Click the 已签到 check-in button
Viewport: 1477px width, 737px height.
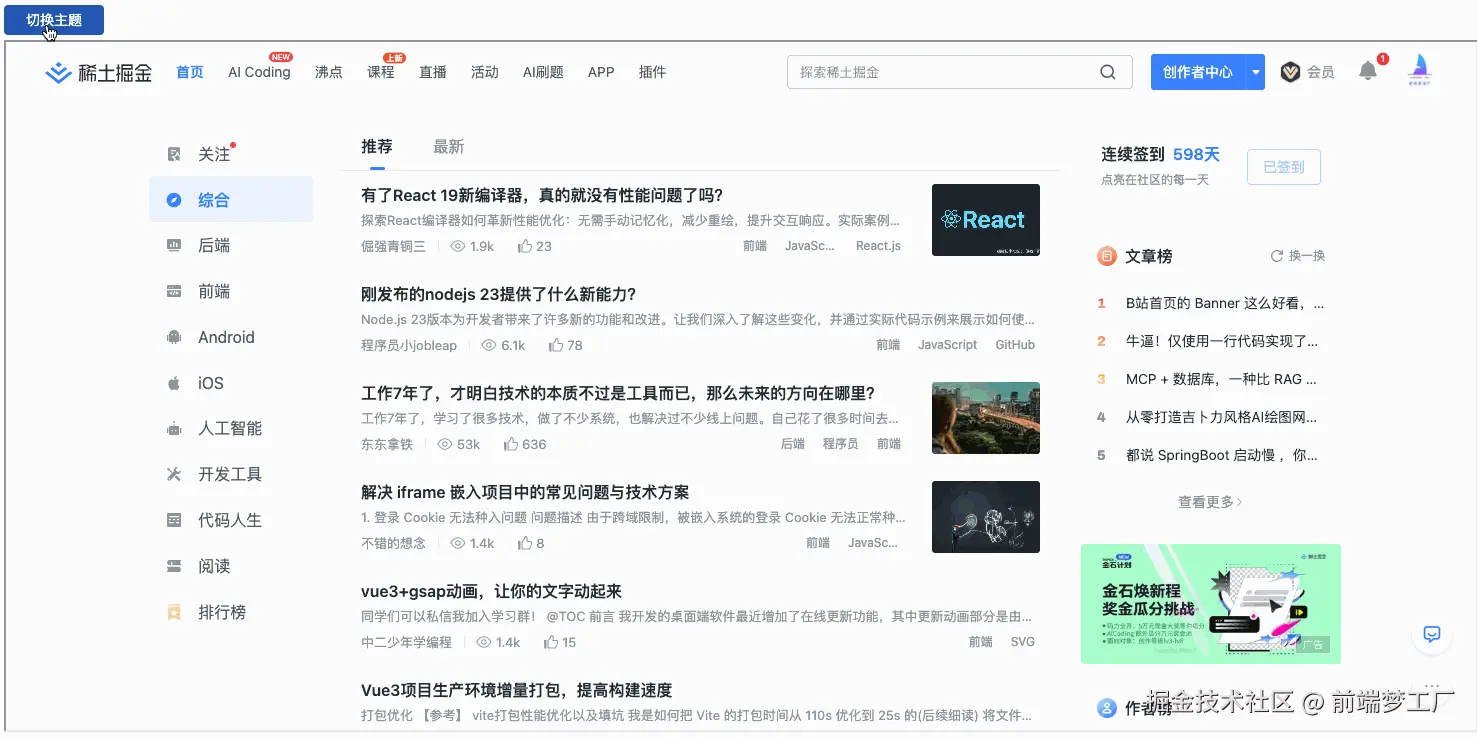(1283, 167)
